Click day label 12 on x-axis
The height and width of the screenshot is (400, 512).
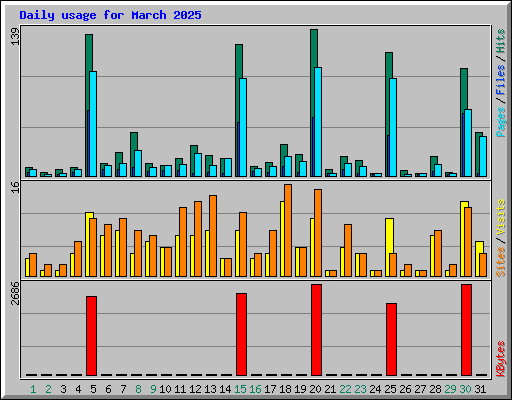(x=195, y=389)
